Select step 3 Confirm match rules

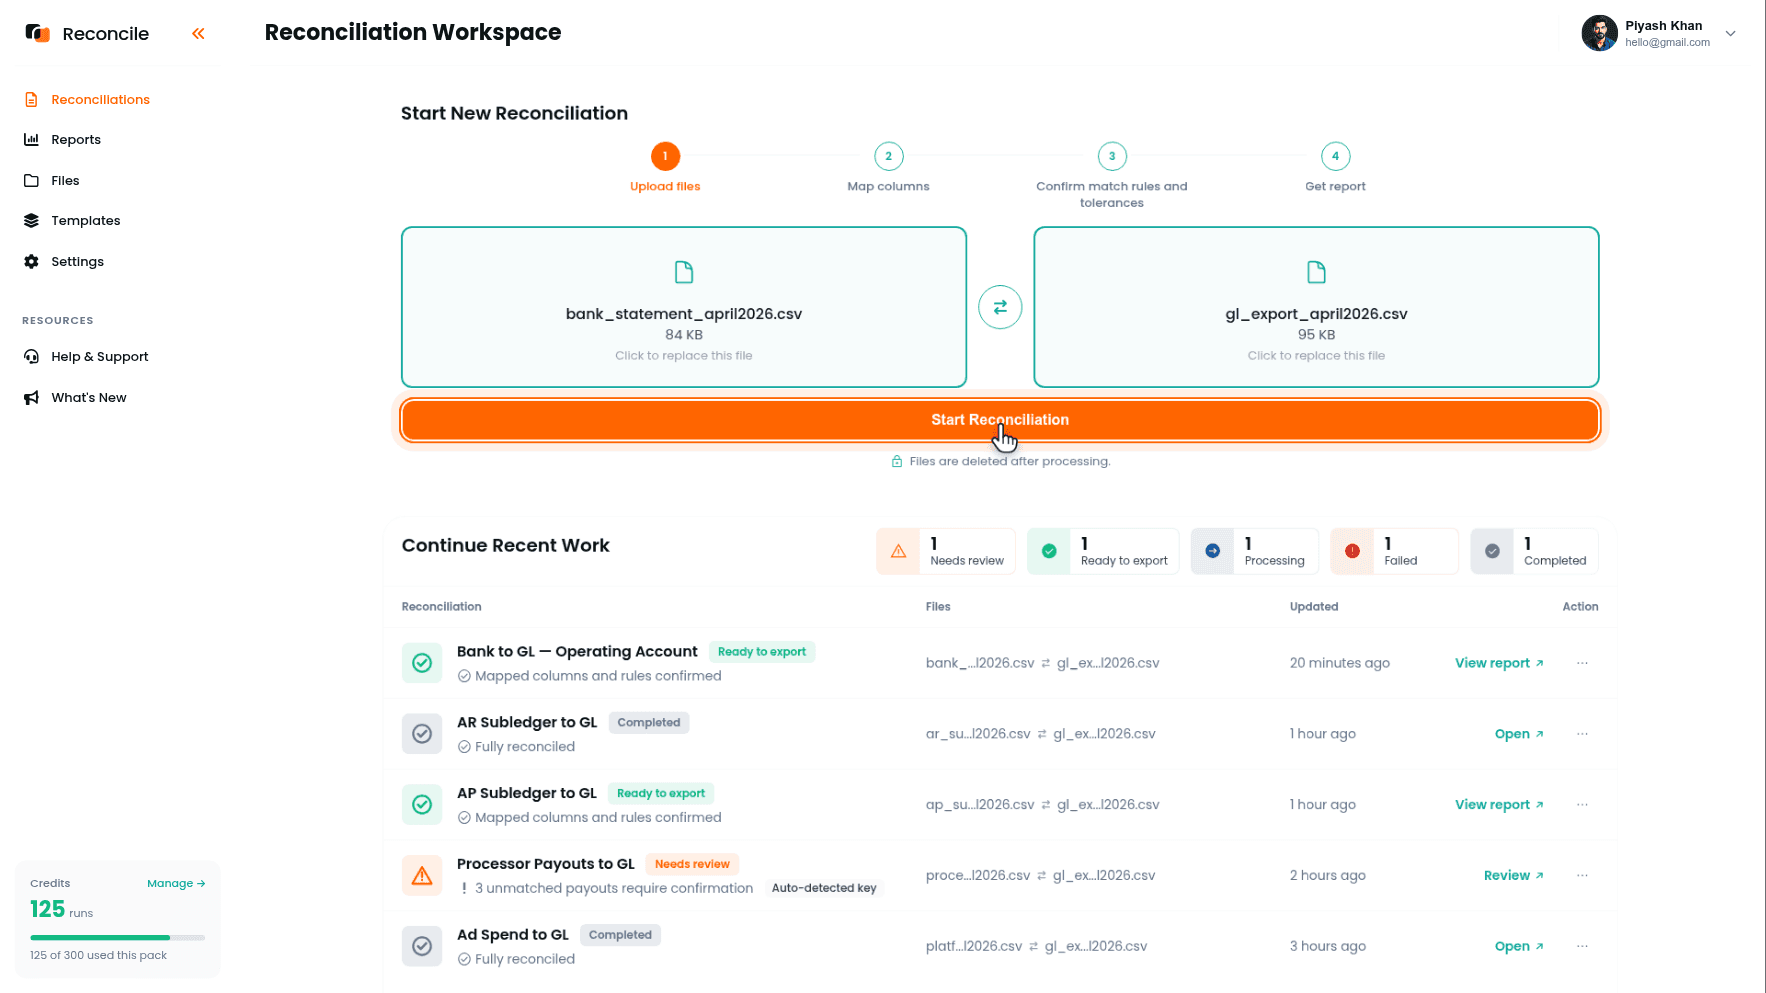[x=1112, y=156]
